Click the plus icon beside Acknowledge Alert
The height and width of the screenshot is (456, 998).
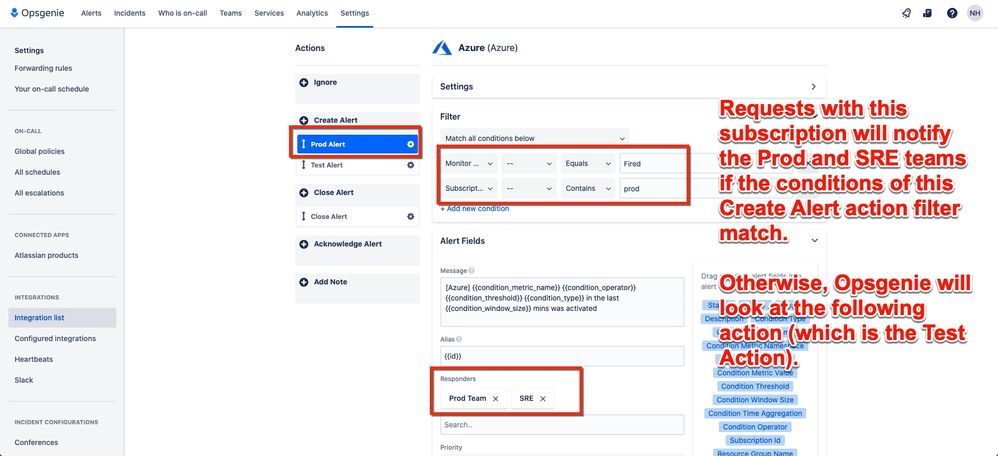click(x=304, y=244)
